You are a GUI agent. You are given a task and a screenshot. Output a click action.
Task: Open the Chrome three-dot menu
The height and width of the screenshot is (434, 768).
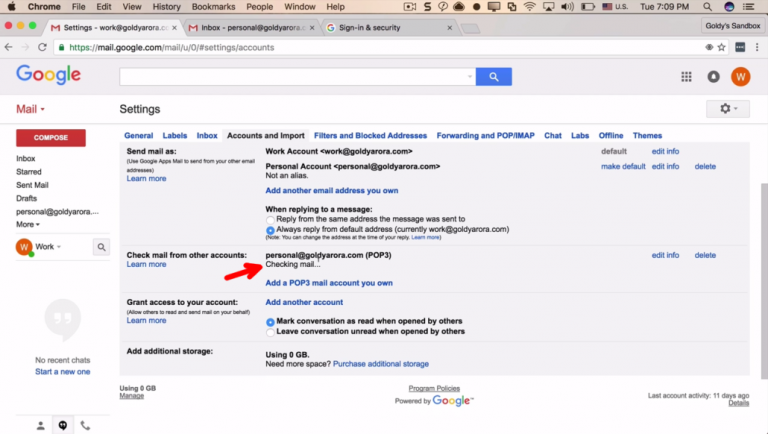pos(757,47)
